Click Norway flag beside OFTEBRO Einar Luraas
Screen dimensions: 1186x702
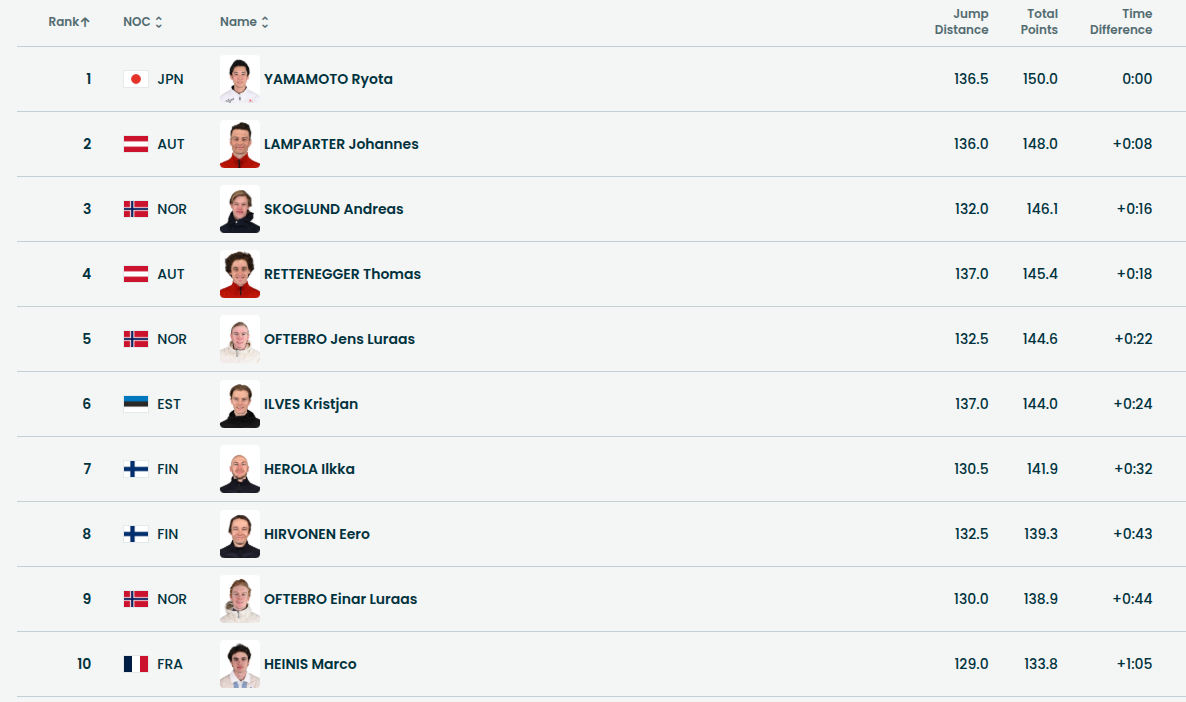pos(136,599)
